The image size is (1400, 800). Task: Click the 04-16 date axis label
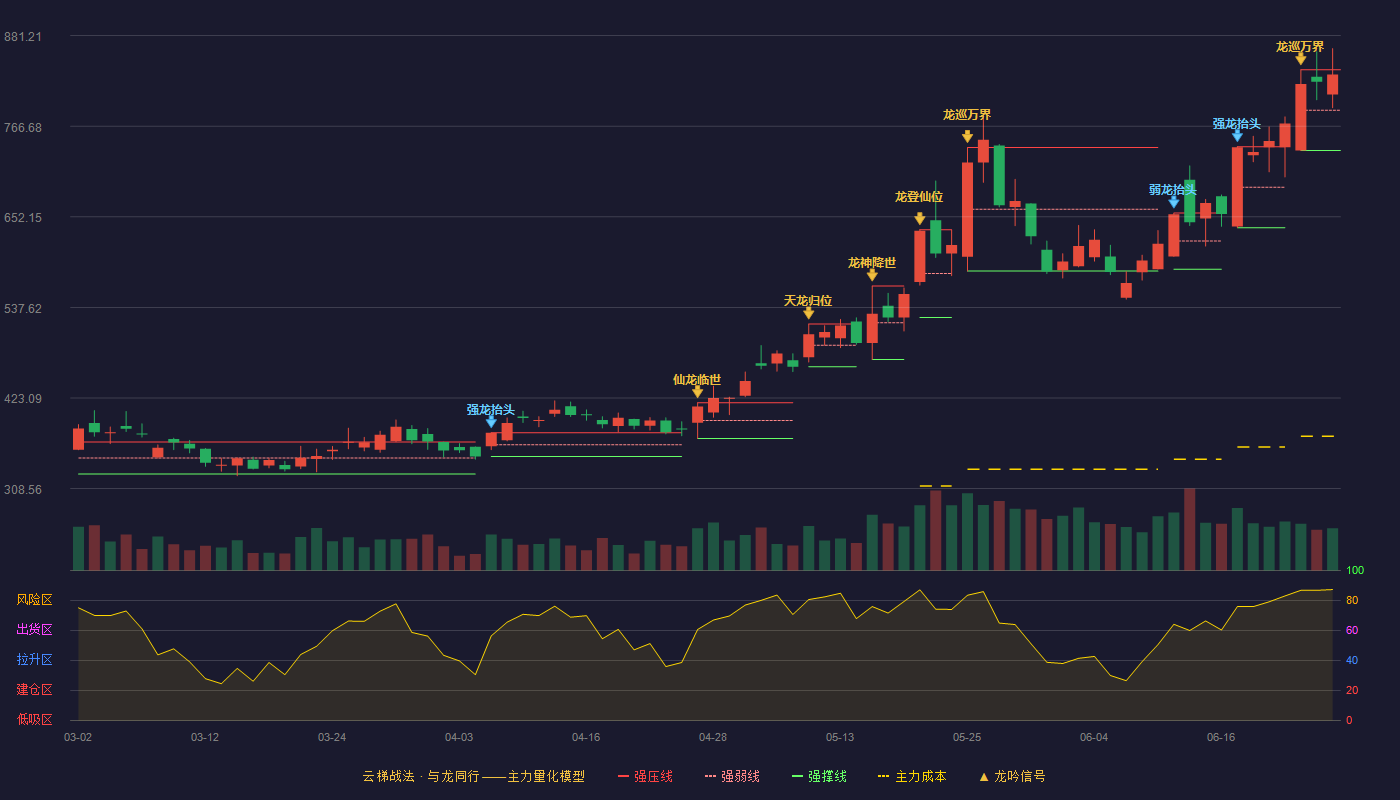(x=586, y=737)
